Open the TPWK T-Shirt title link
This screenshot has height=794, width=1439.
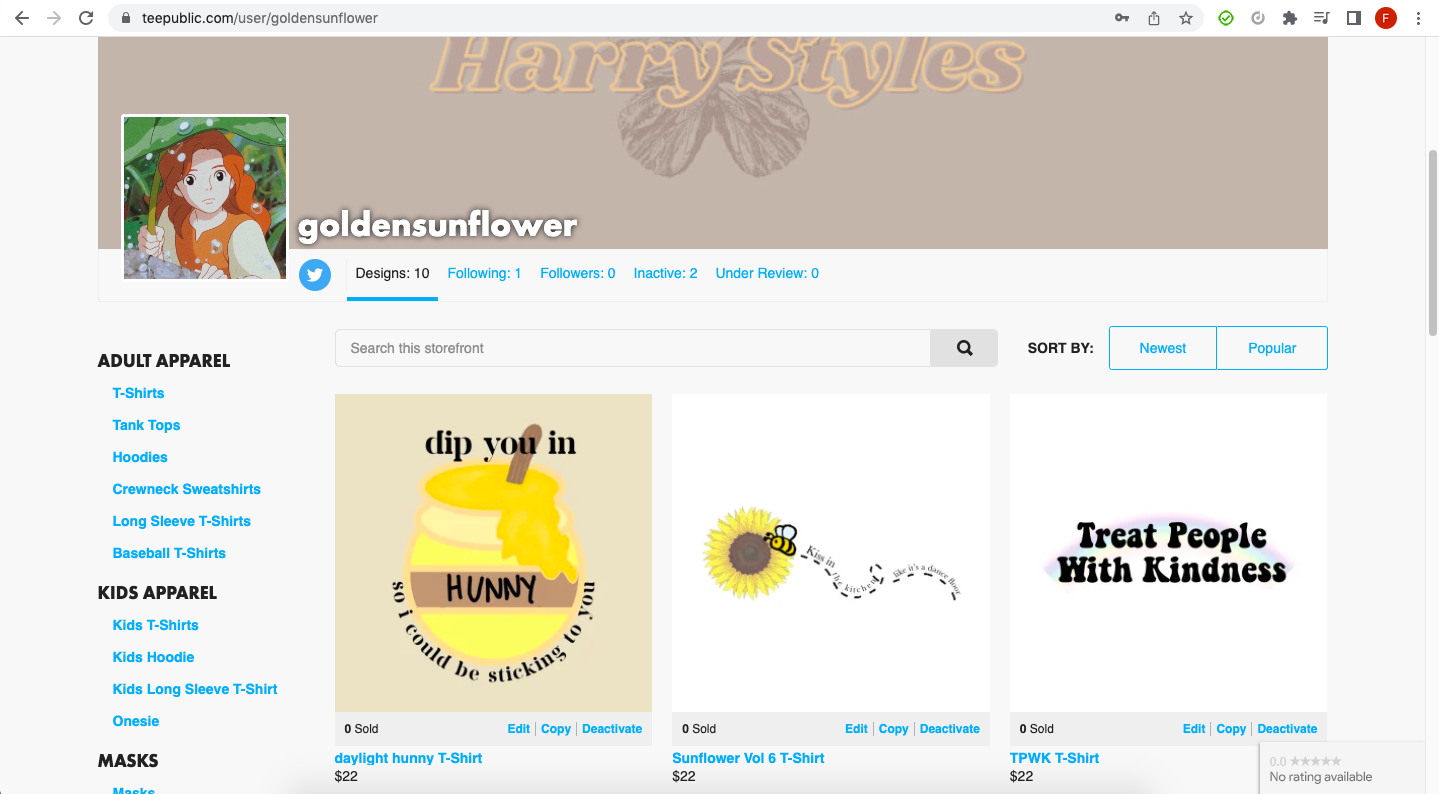pos(1055,758)
